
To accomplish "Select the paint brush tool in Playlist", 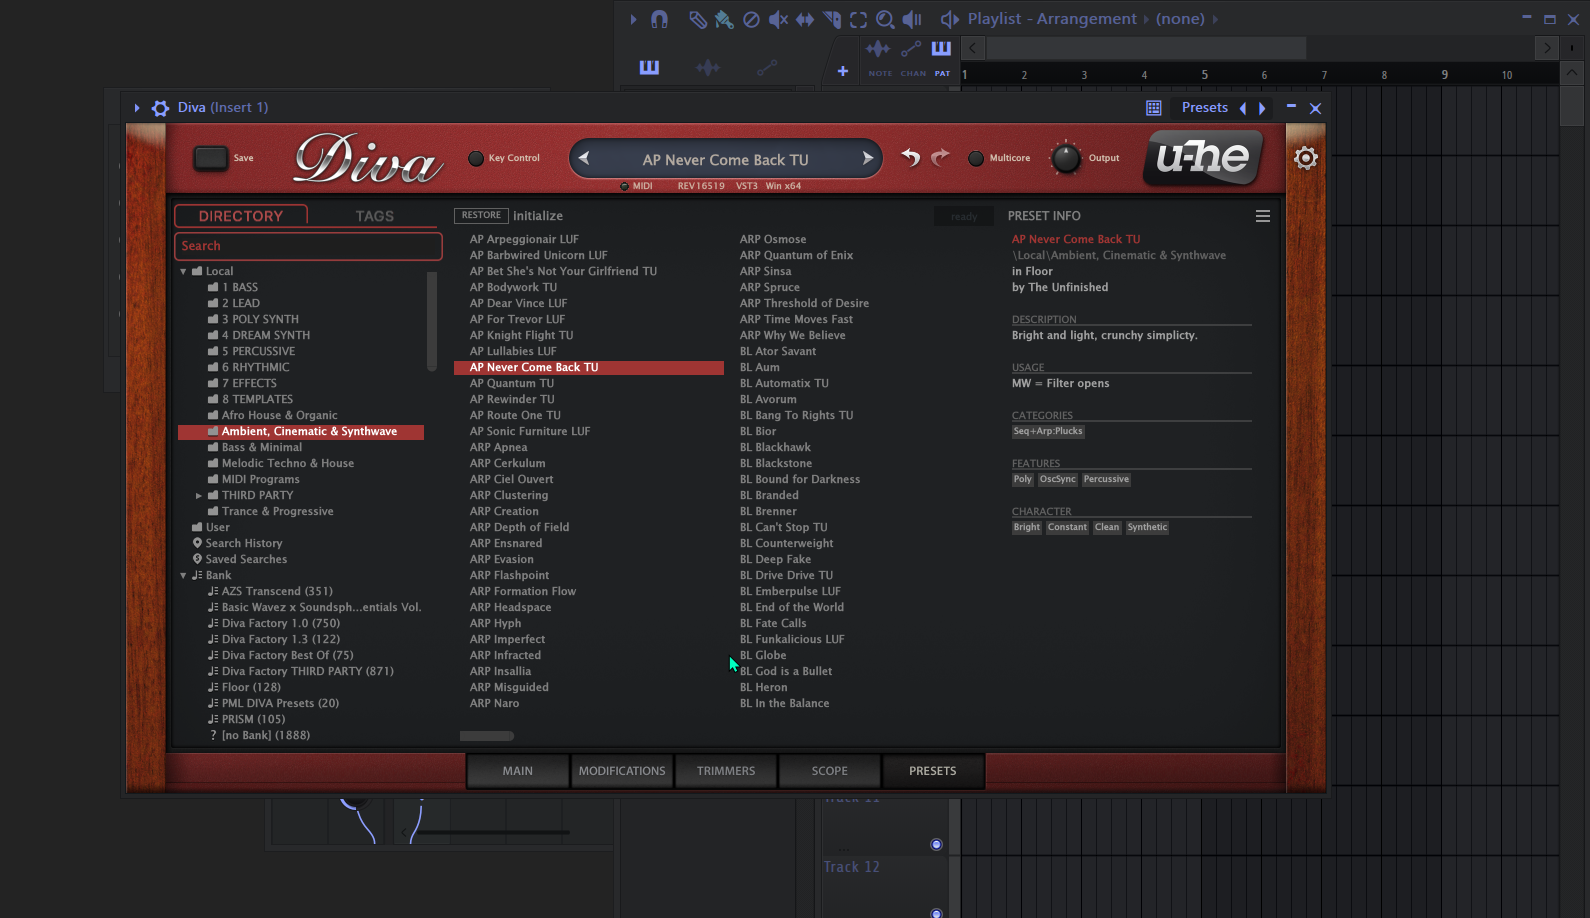I will pos(724,19).
